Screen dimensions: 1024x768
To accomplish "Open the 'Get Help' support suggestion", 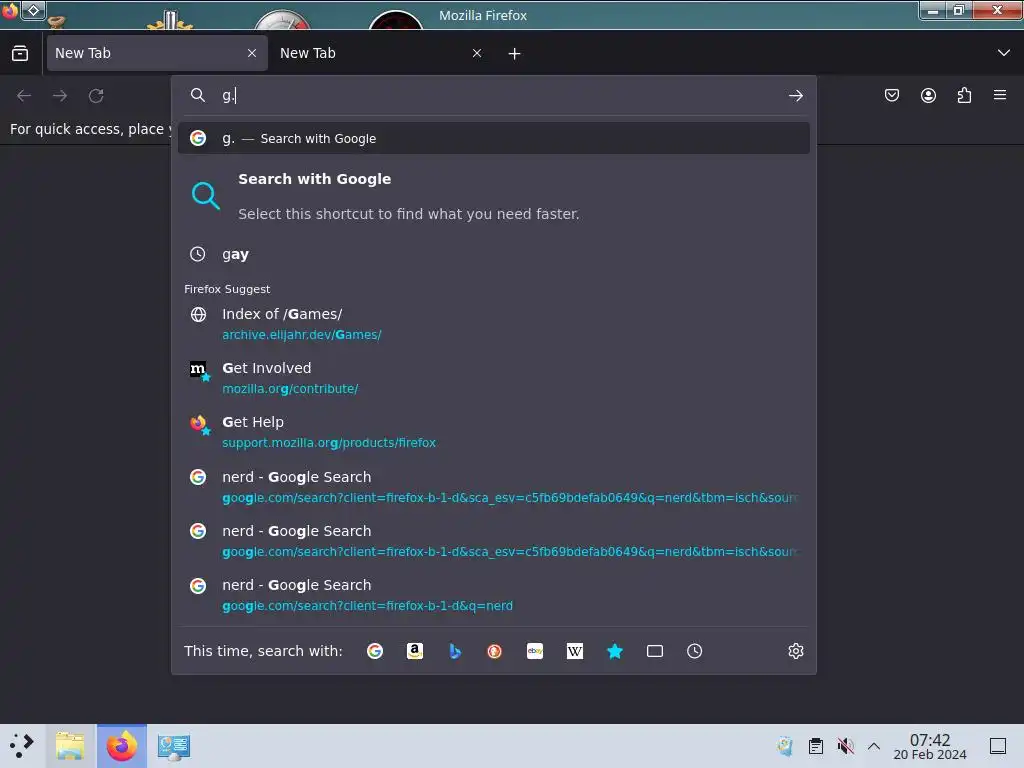I will pos(494,432).
